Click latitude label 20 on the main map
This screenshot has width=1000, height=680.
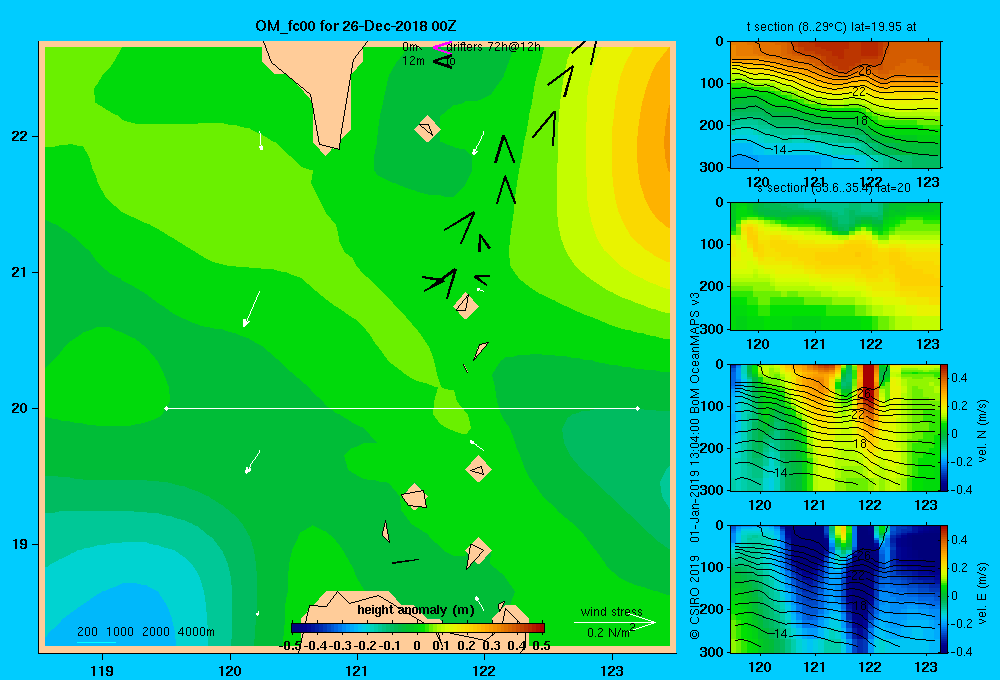coord(20,408)
